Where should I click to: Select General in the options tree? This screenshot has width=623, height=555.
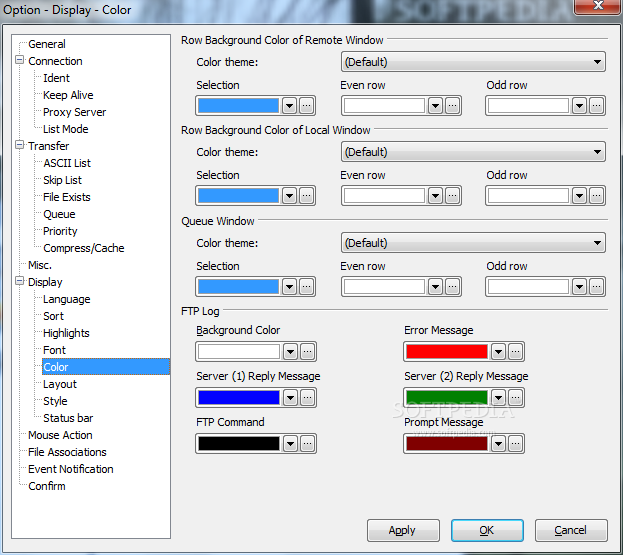coord(47,44)
